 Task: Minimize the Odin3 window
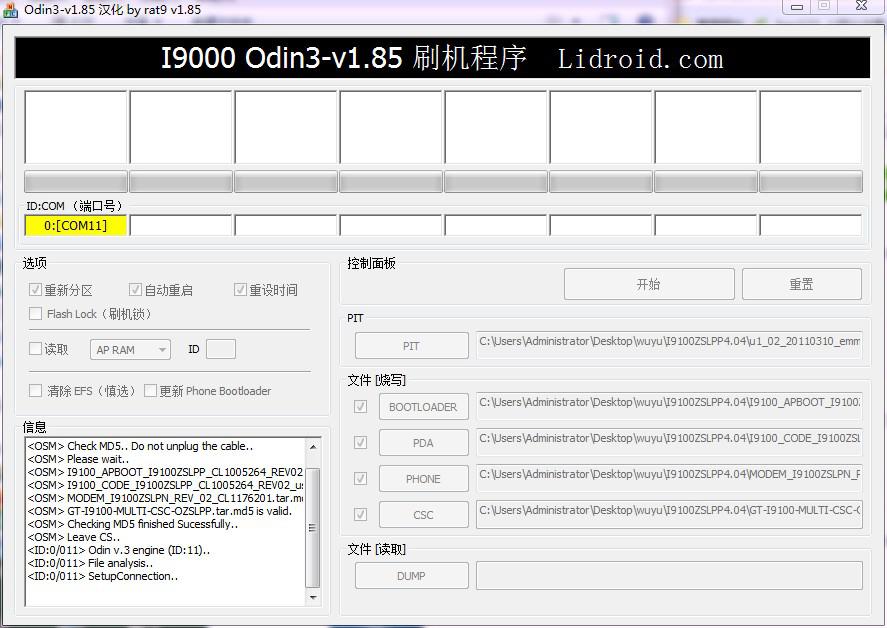click(x=797, y=7)
